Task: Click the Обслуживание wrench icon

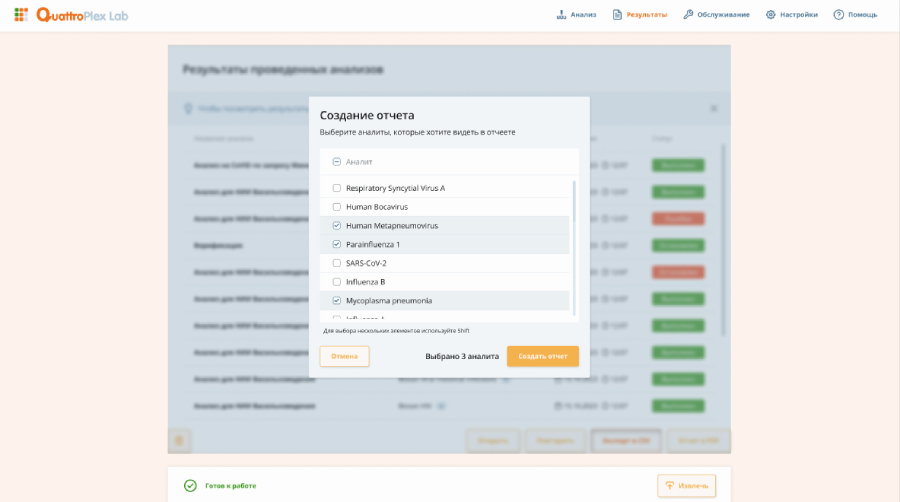Action: pyautogui.click(x=688, y=15)
